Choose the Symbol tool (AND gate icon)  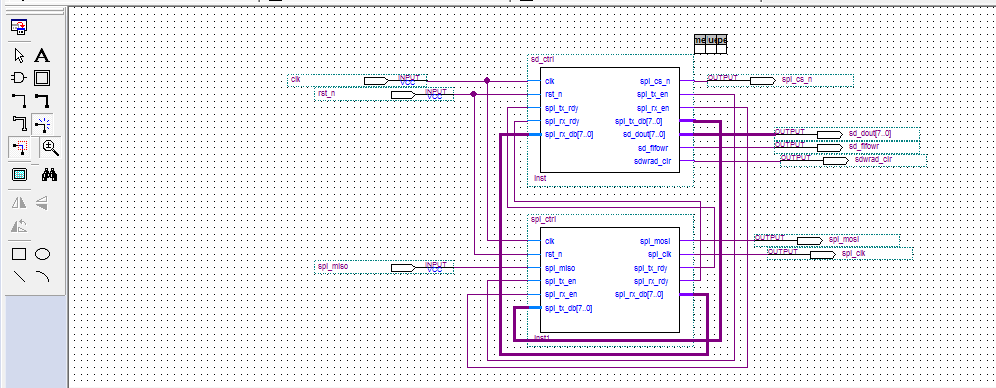(19, 78)
